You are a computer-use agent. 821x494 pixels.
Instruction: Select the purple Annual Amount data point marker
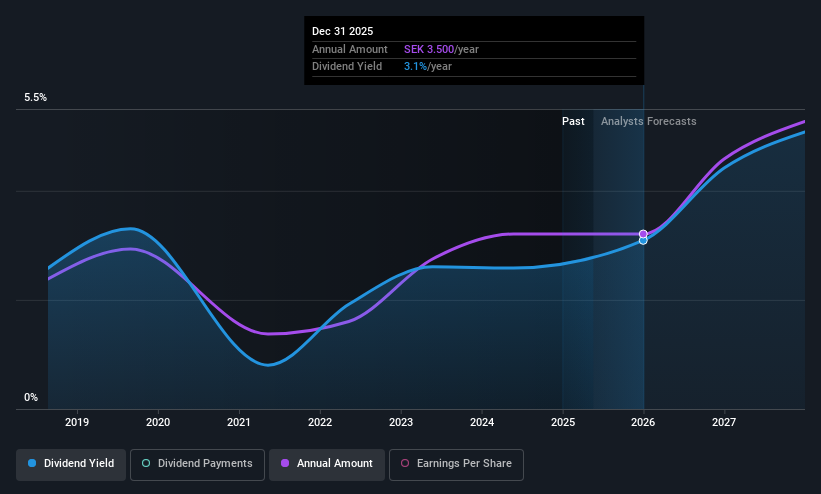click(x=643, y=234)
